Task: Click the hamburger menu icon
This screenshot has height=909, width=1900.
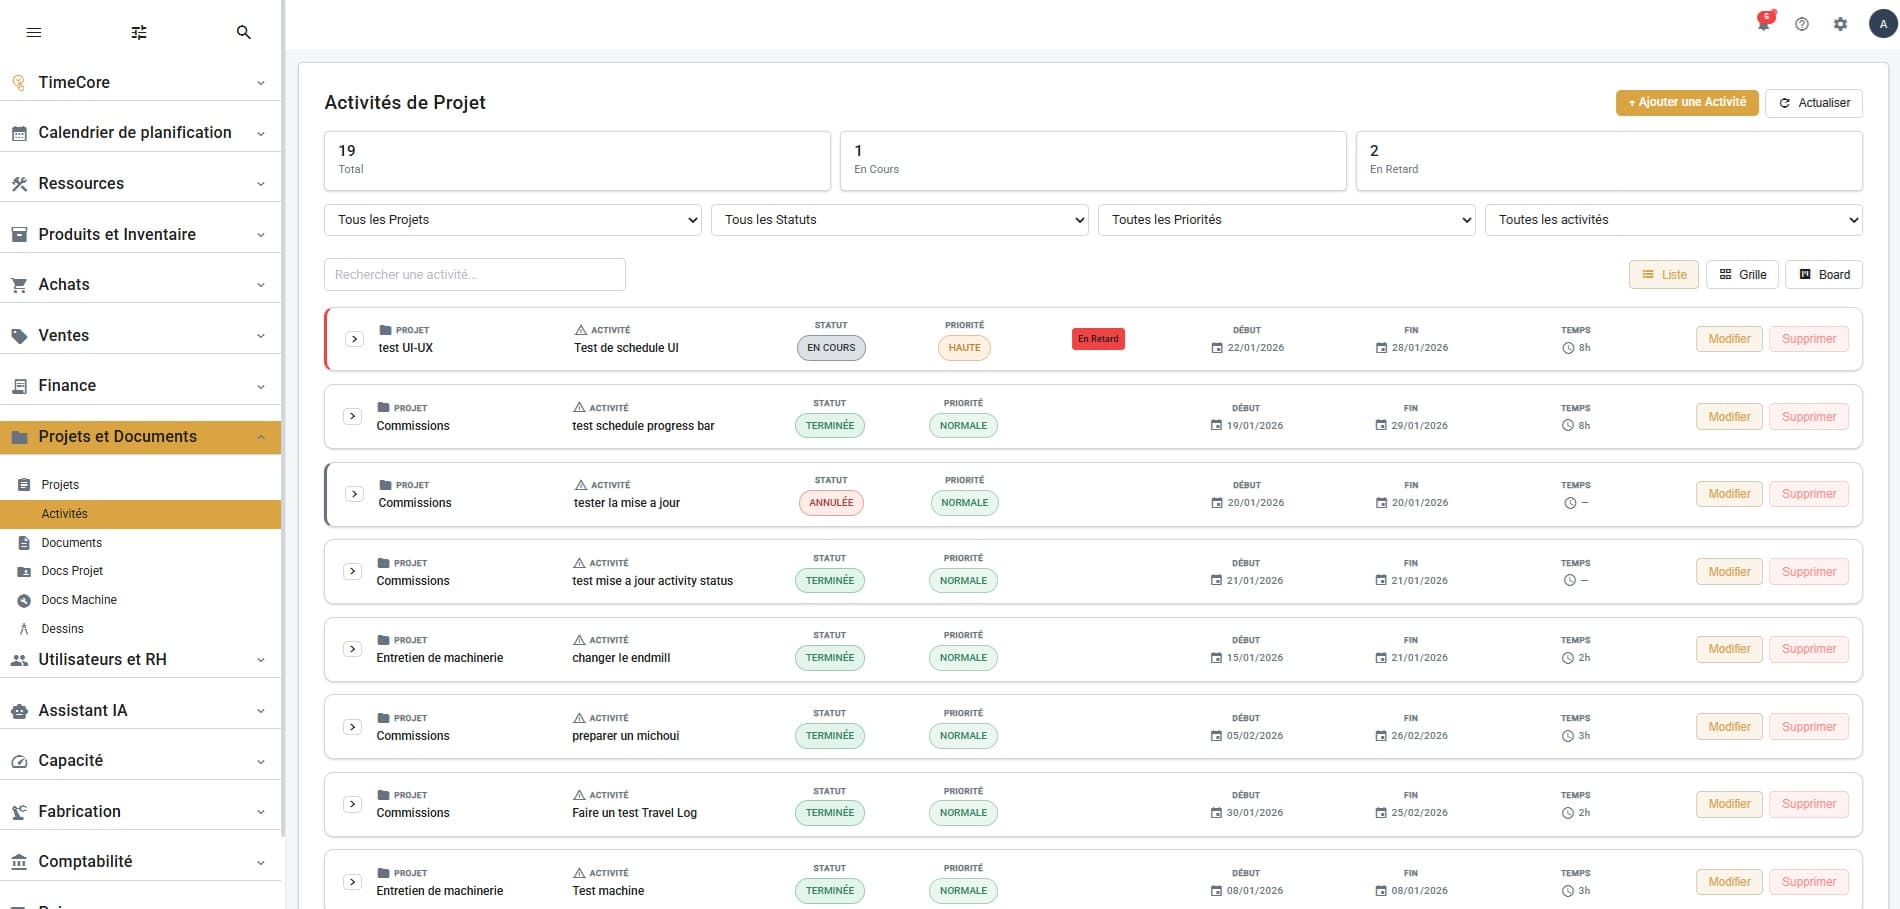Action: (x=34, y=32)
